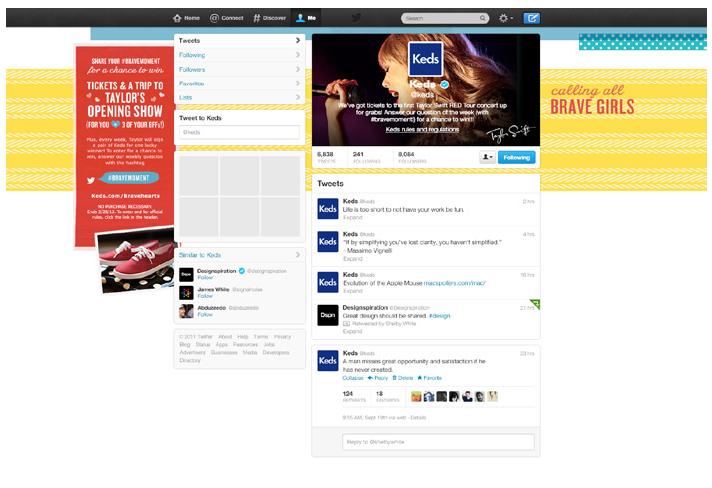Image resolution: width=712 pixels, height=488 pixels.
Task: Open Keds rules and regulations link
Action: tap(422, 129)
